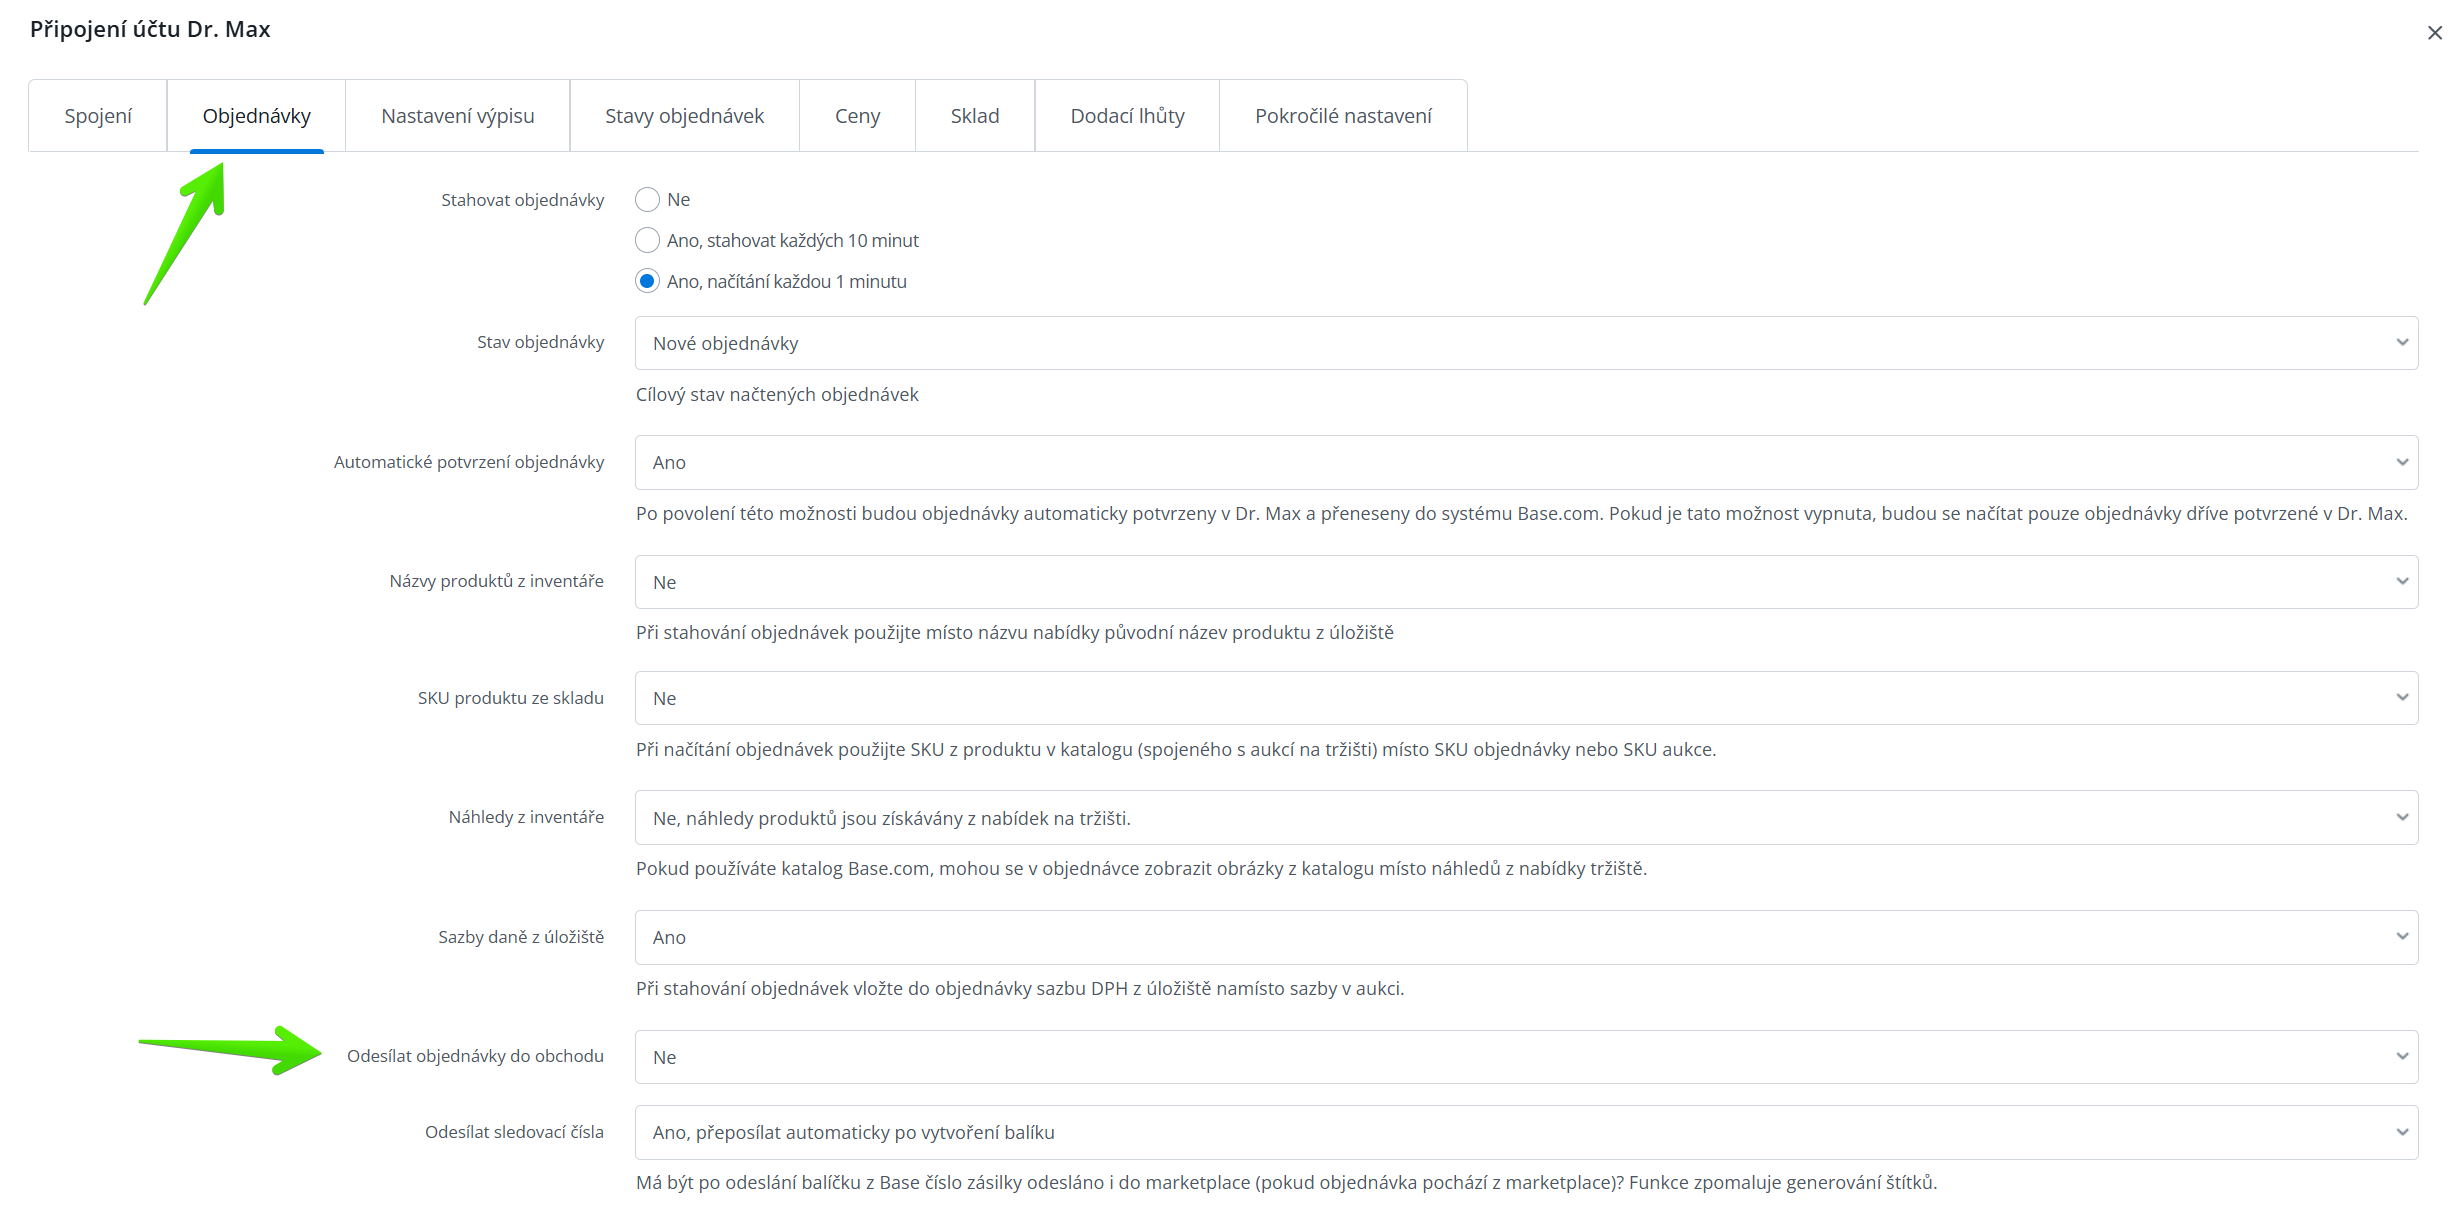Go to the Stavy objednávek tab
Screen dimensions: 2459x1213
(x=684, y=116)
